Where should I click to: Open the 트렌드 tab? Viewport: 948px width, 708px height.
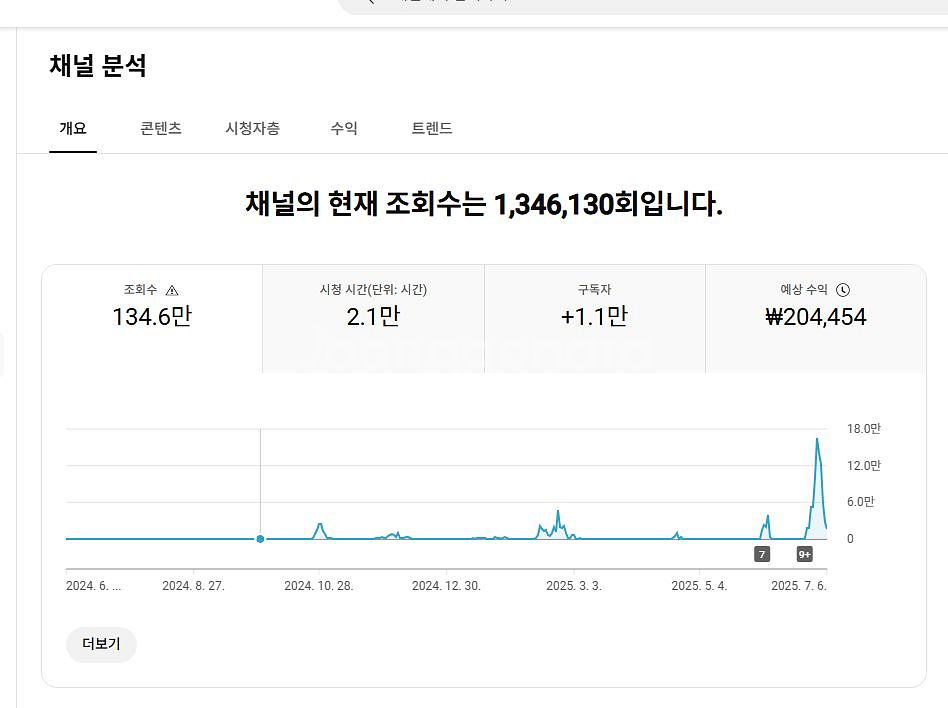(x=432, y=128)
